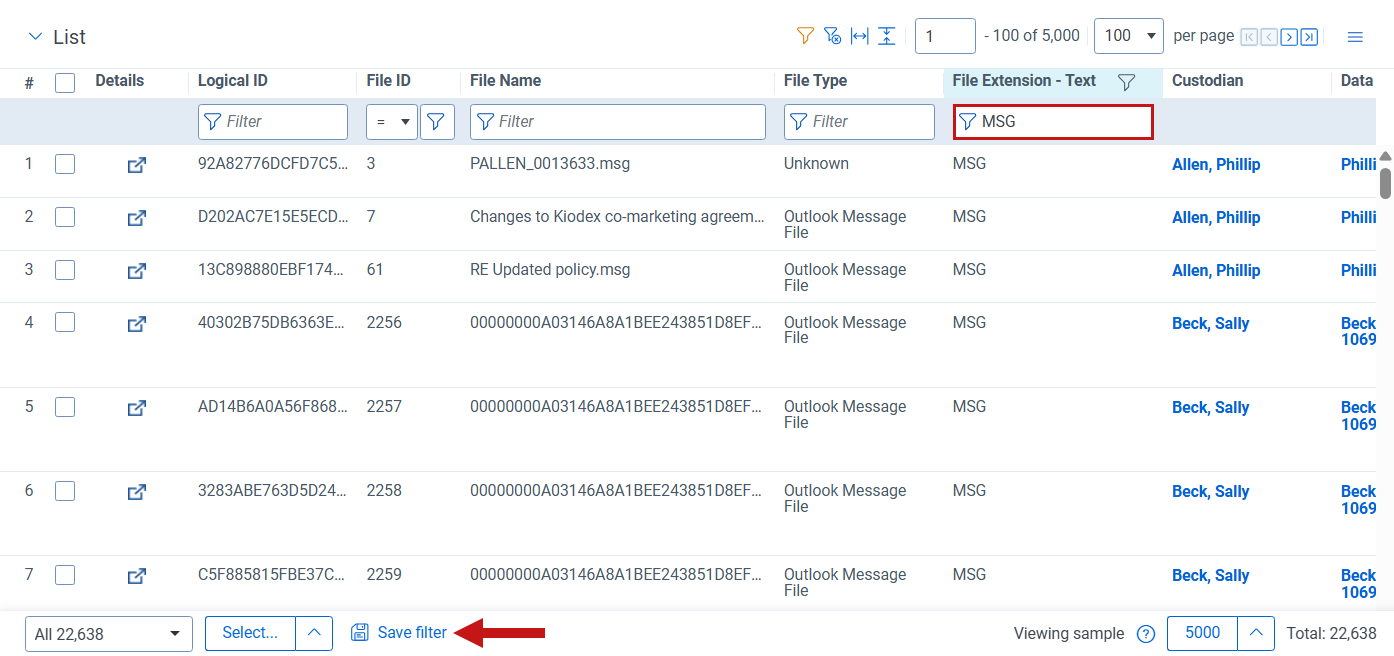Go to the next page of results
This screenshot has height=656, width=1394.
(1289, 37)
